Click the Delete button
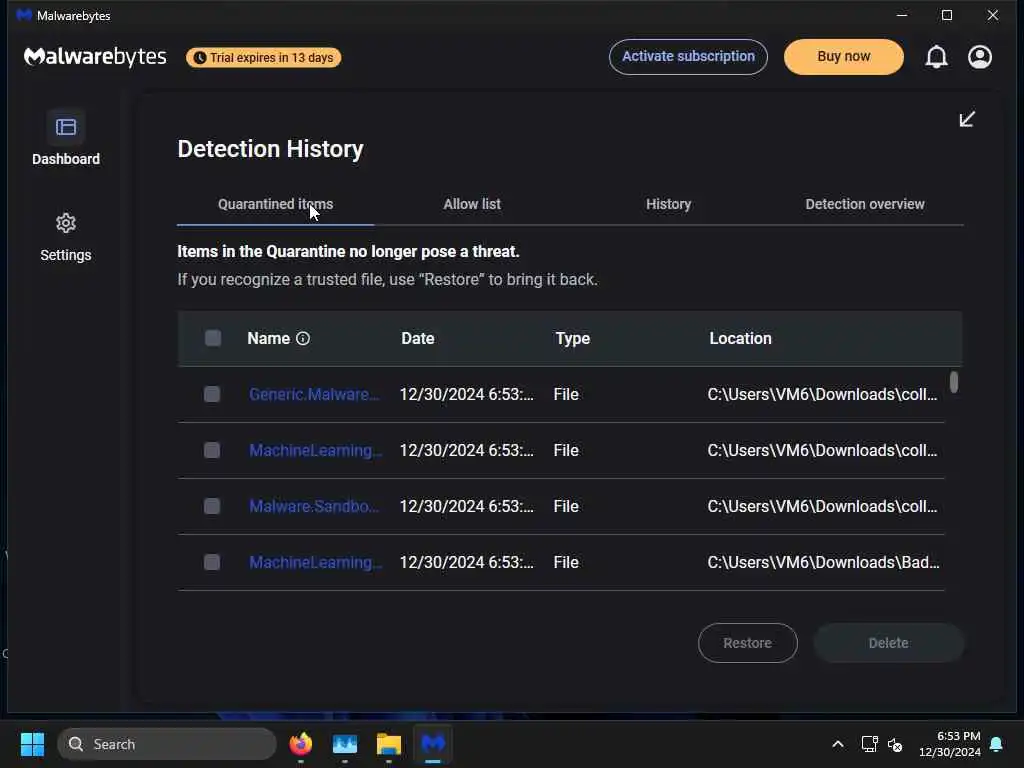Image resolution: width=1024 pixels, height=768 pixels. (888, 643)
